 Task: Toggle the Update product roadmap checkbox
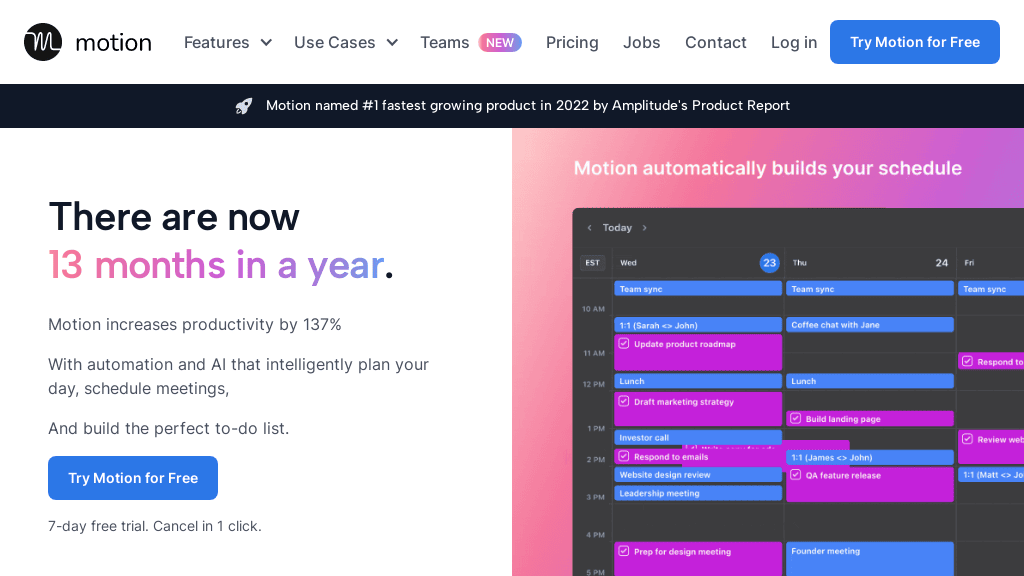tap(622, 344)
